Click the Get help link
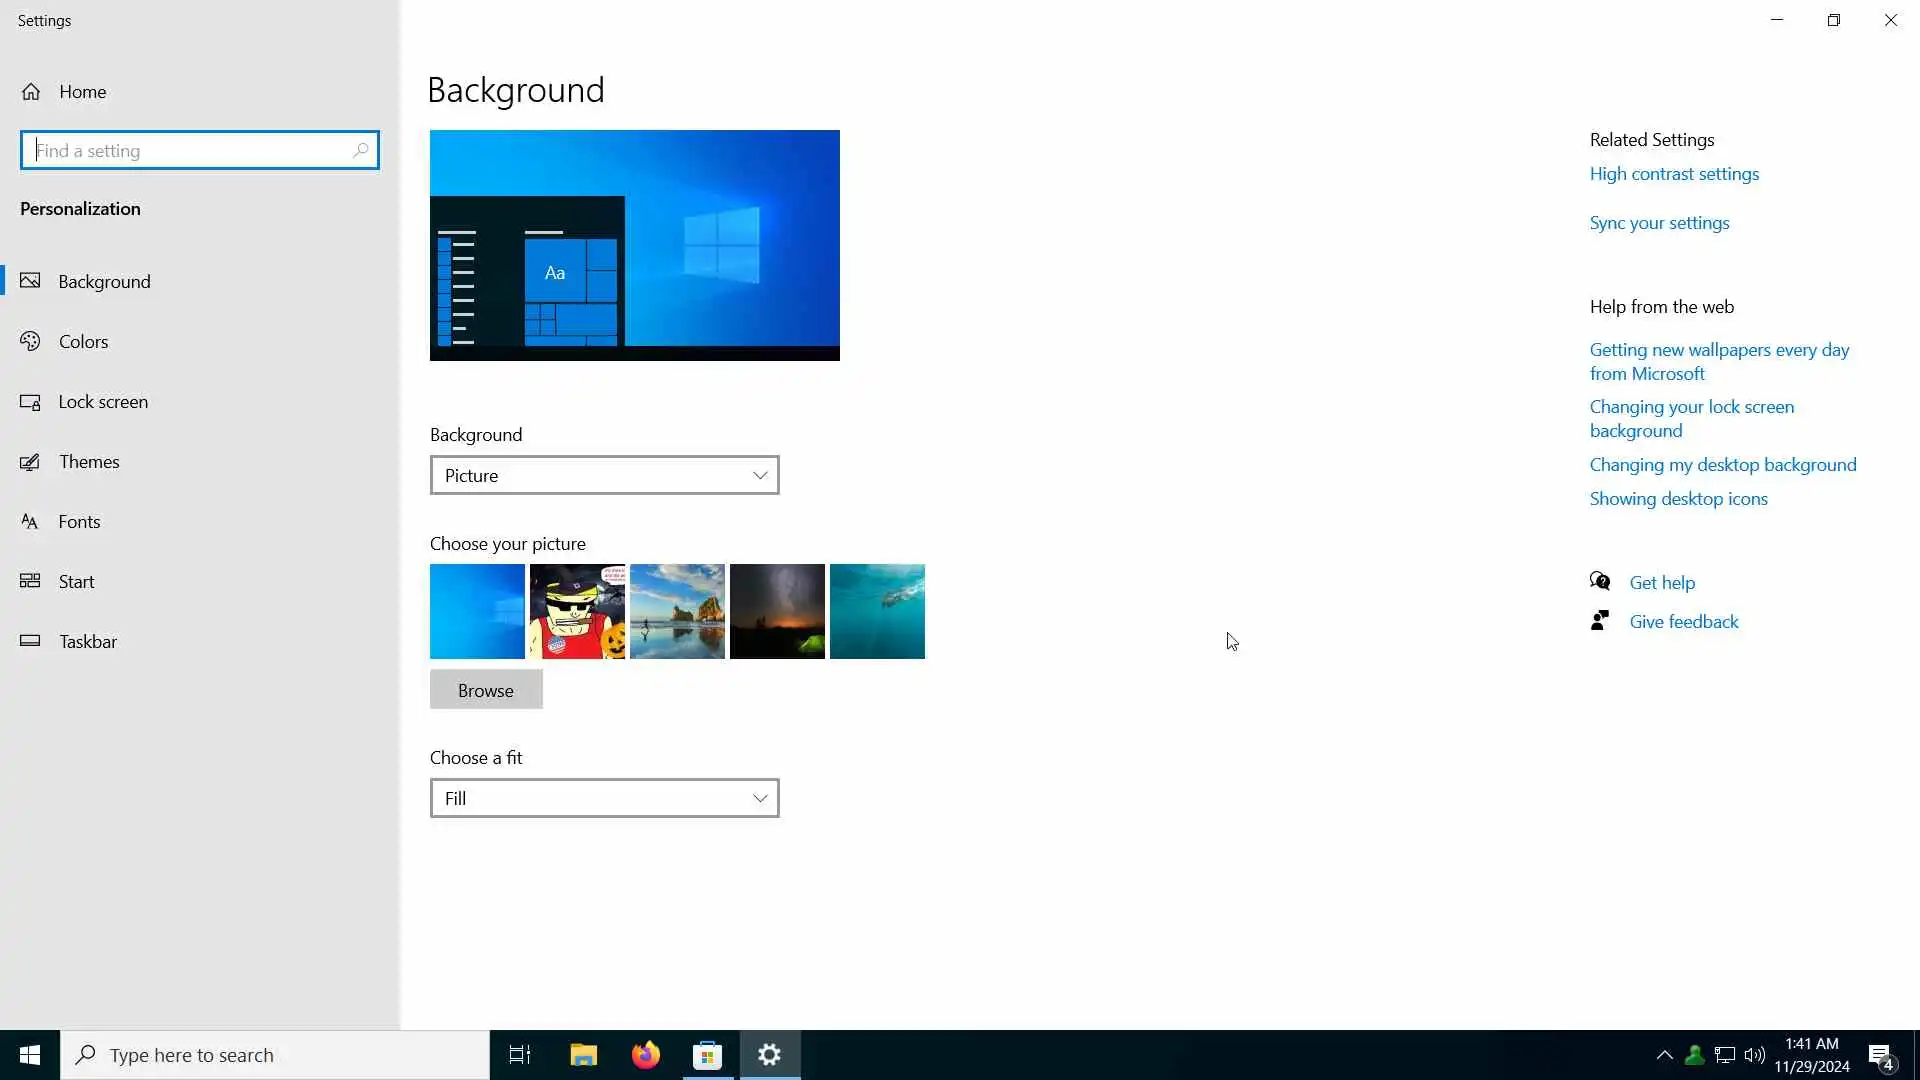This screenshot has height=1080, width=1920. tap(1661, 583)
